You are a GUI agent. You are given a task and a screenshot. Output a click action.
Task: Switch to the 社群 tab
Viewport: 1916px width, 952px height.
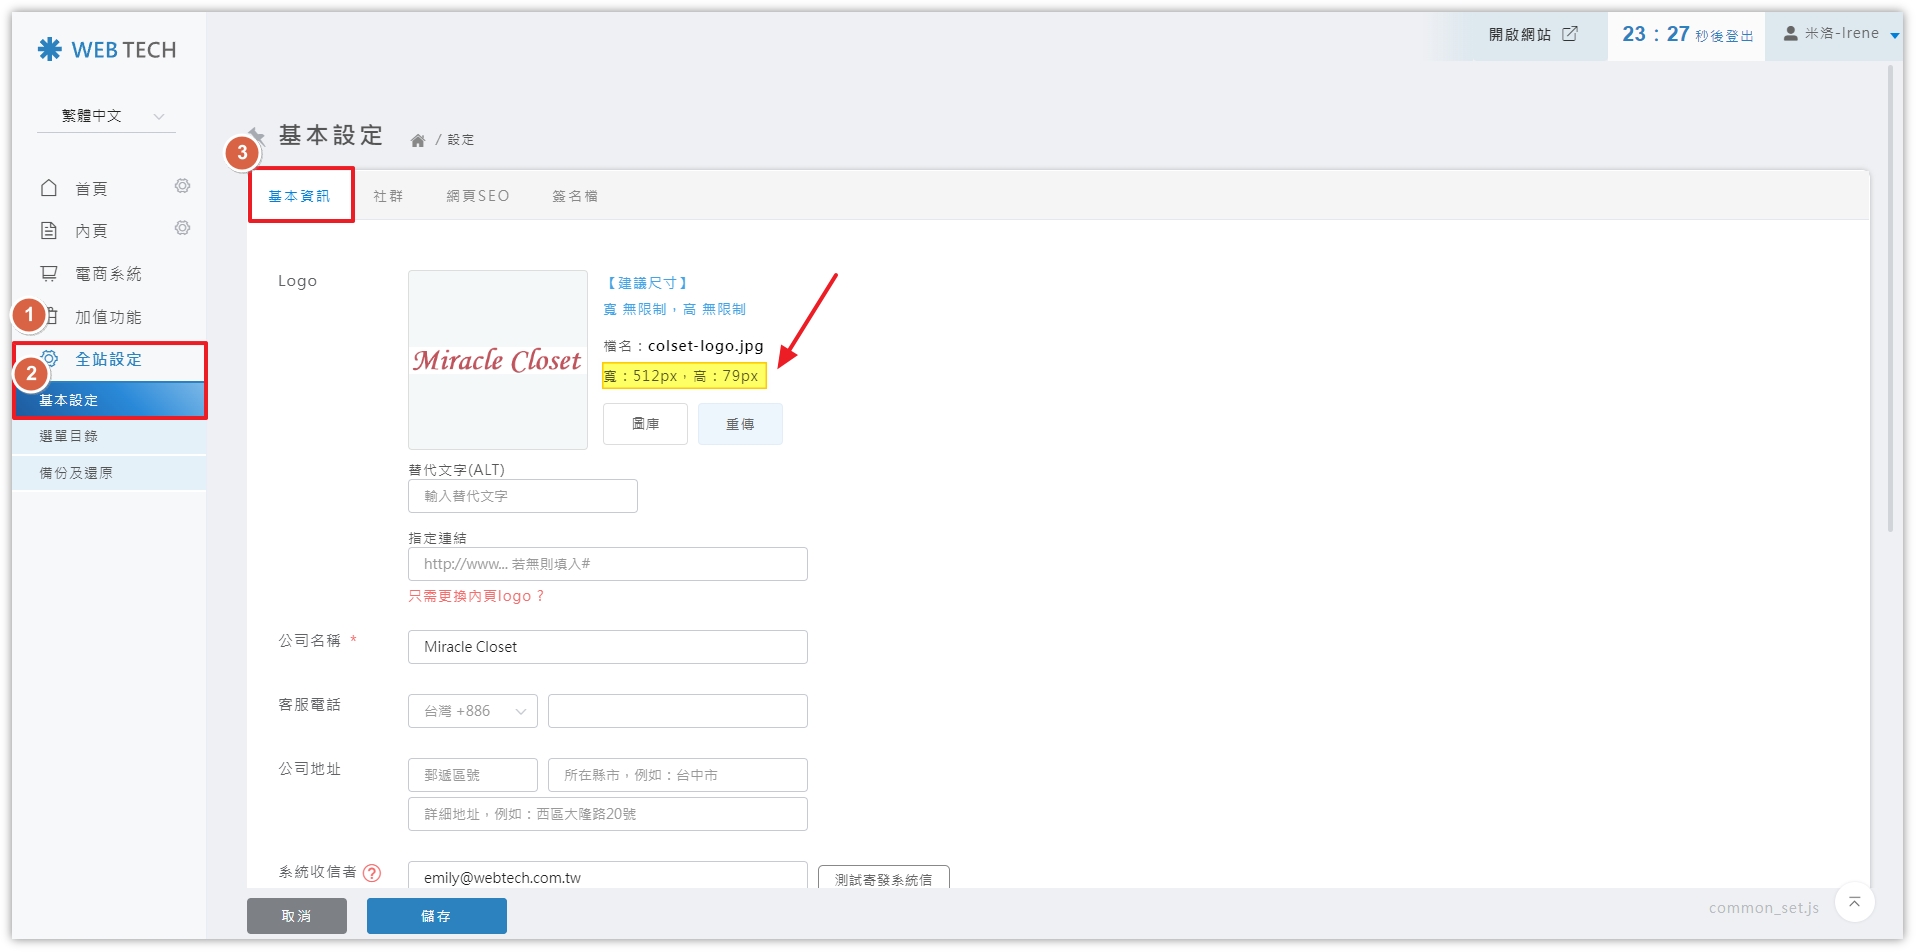pos(388,196)
